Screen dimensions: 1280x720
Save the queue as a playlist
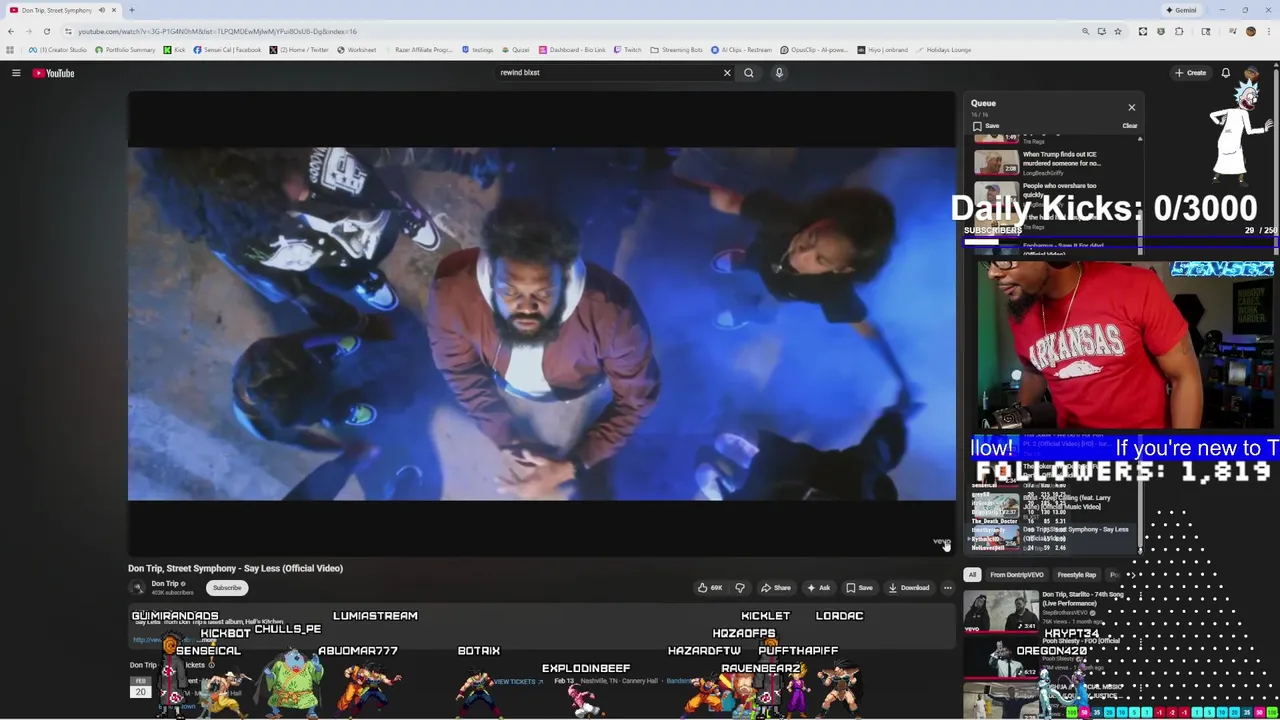click(x=986, y=126)
